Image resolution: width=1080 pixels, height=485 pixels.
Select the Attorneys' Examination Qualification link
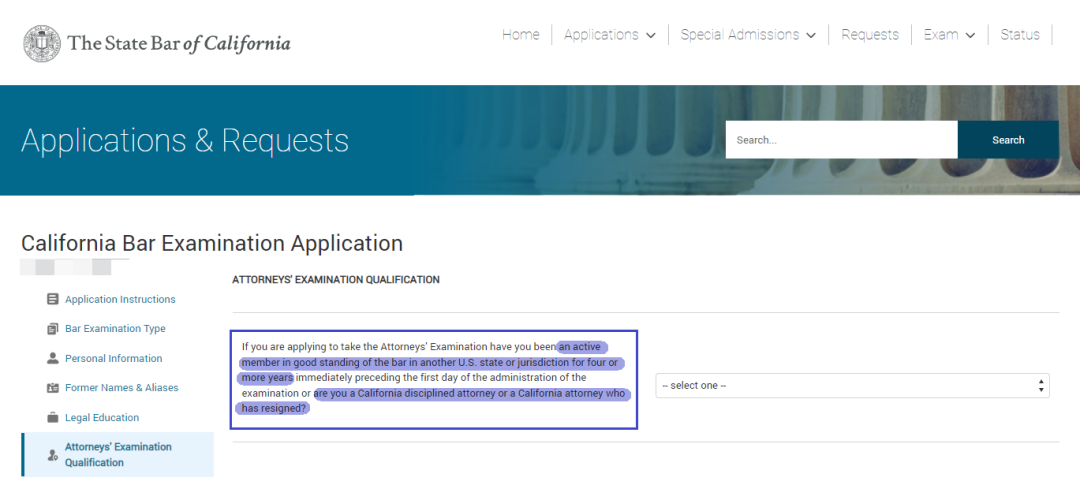pos(118,455)
